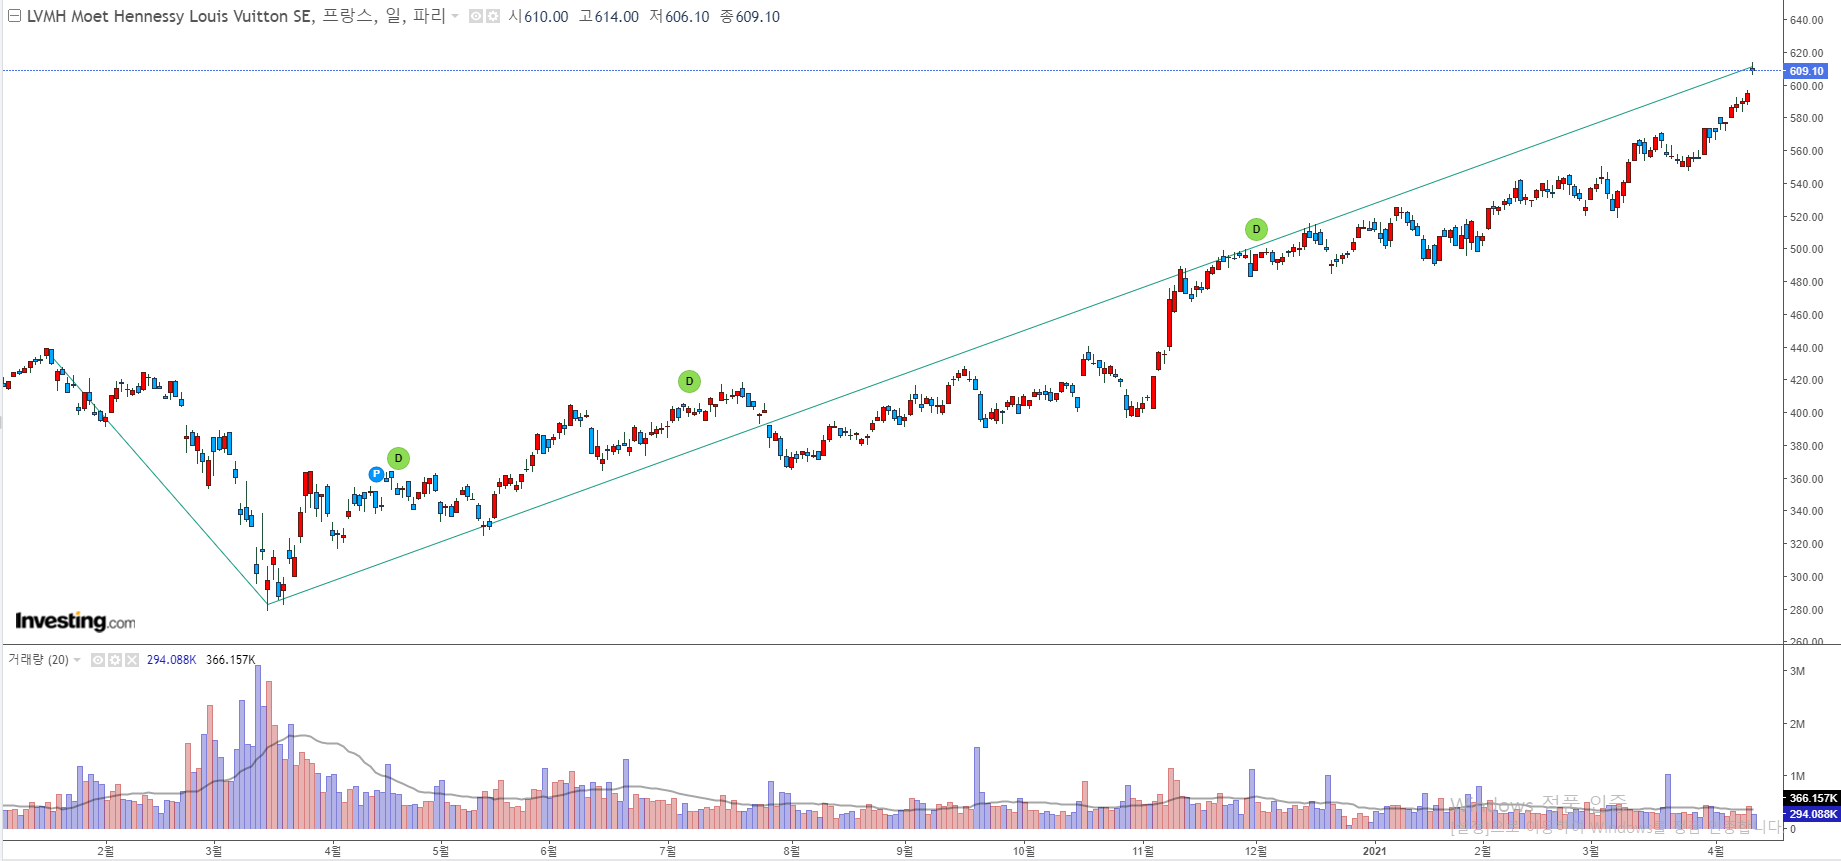The height and width of the screenshot is (861, 1841).
Task: Click the blue P marker on April candles
Action: pos(376,474)
